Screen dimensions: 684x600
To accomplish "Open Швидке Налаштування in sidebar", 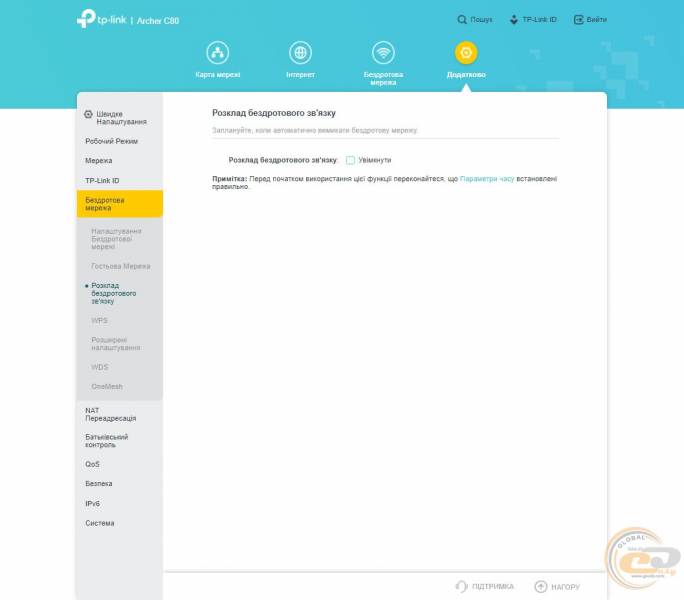I will point(120,118).
